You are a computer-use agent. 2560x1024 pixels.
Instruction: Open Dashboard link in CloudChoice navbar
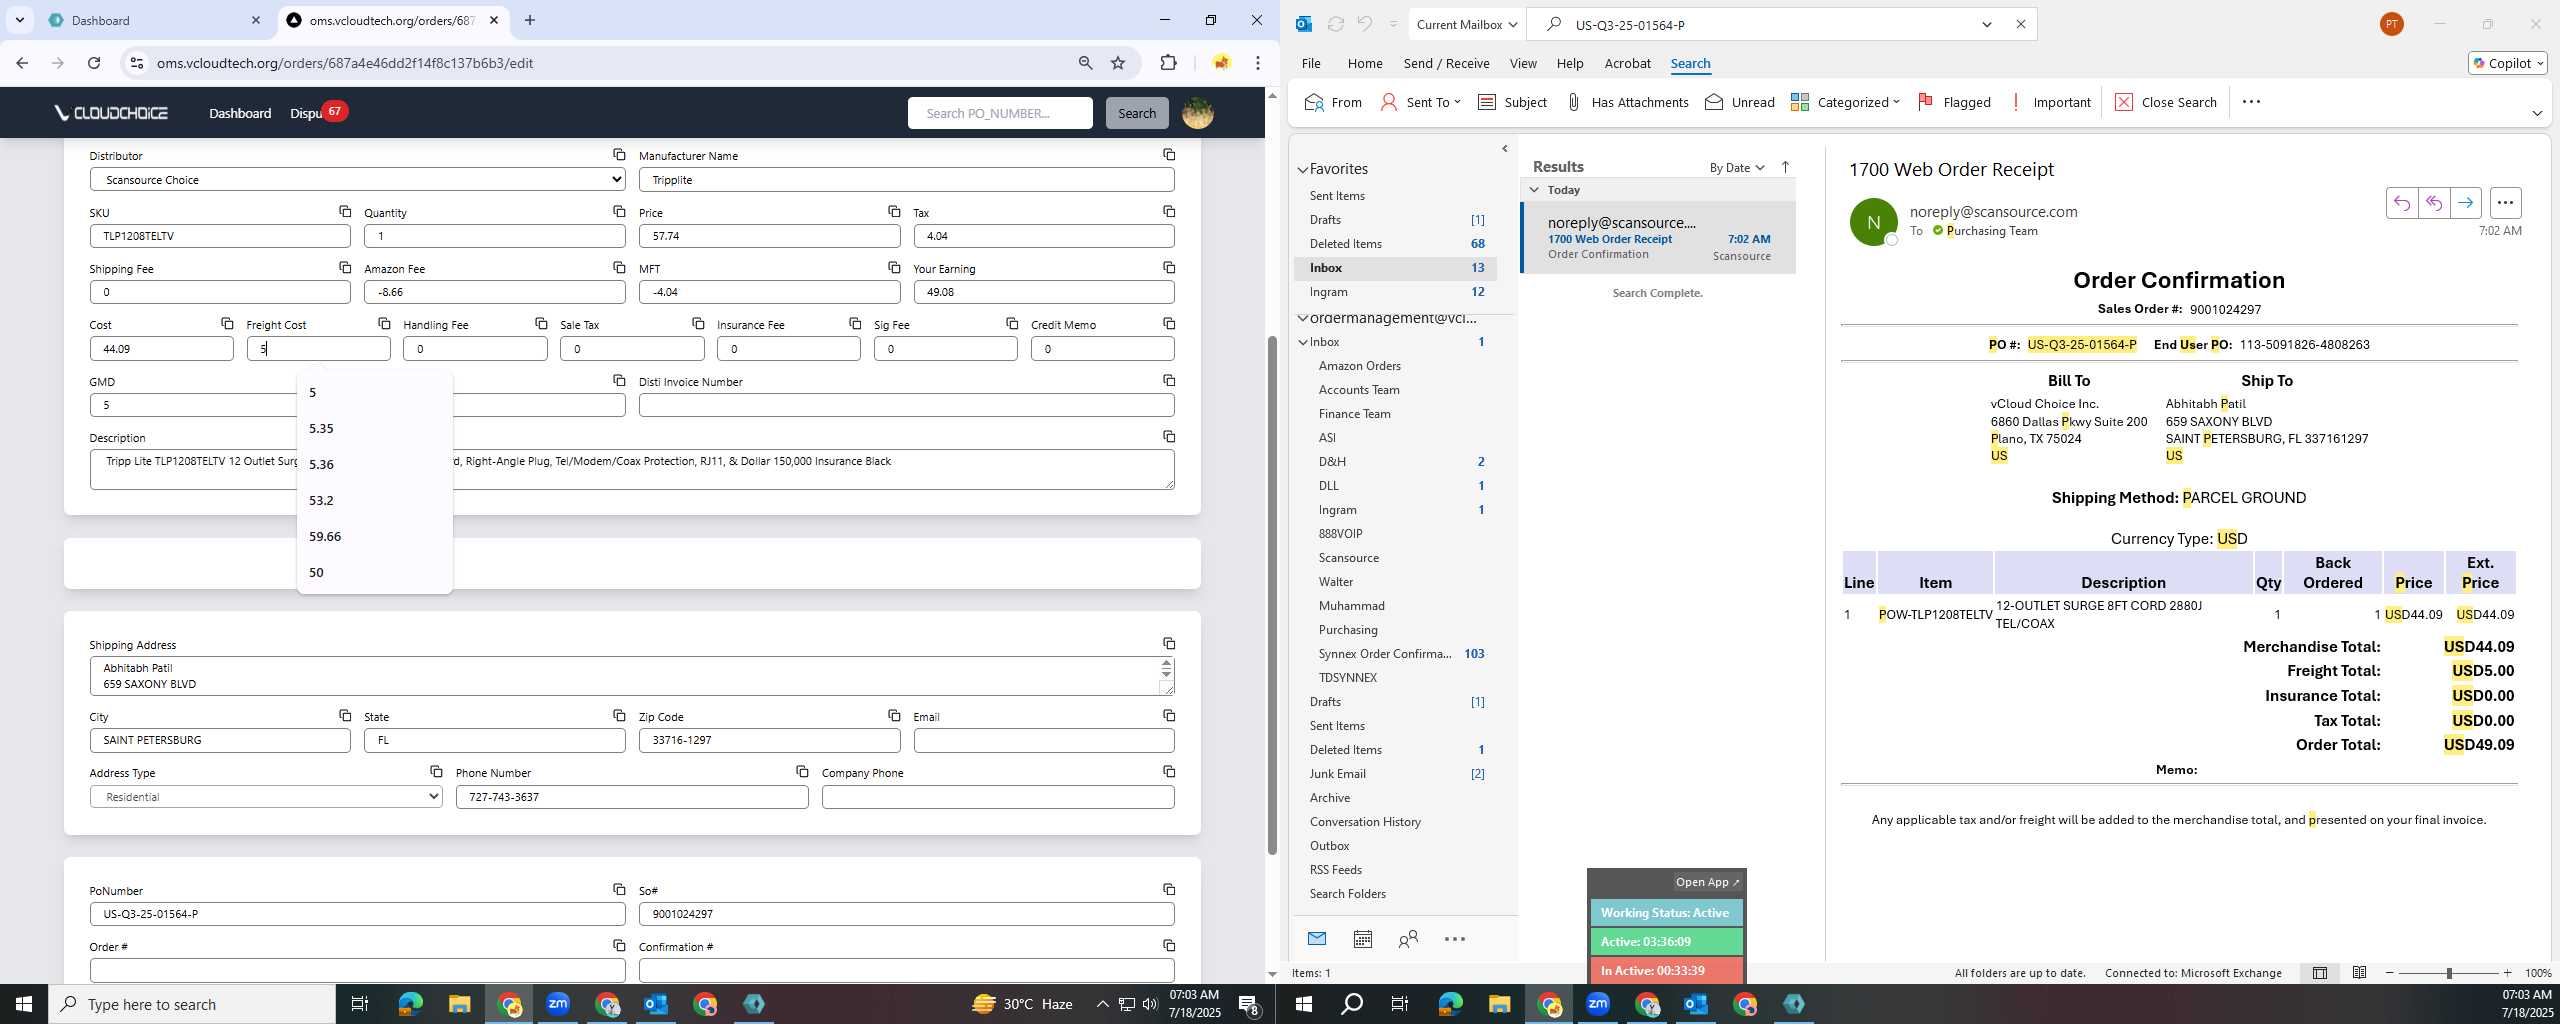(240, 113)
